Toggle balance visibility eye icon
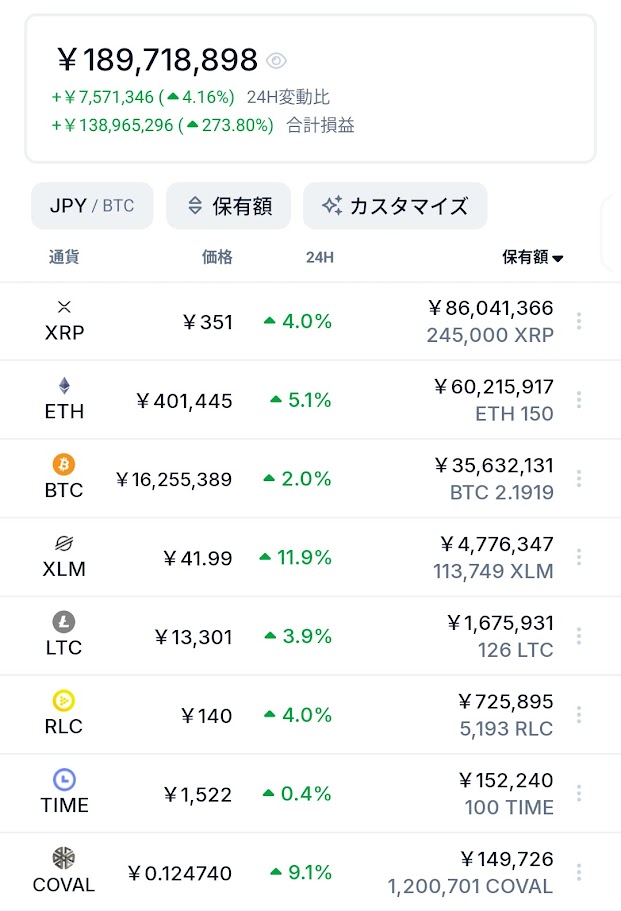This screenshot has height=911, width=621. click(x=276, y=60)
